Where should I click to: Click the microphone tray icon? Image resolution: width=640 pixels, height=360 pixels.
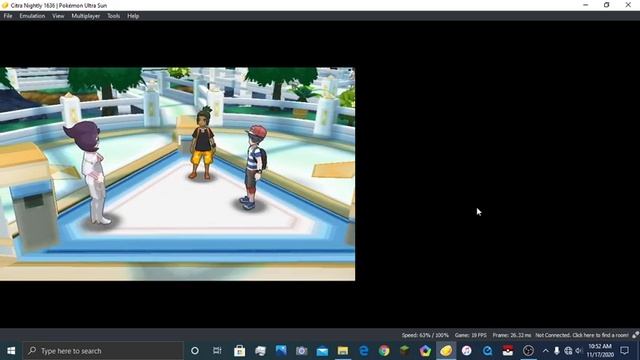pyautogui.click(x=557, y=351)
